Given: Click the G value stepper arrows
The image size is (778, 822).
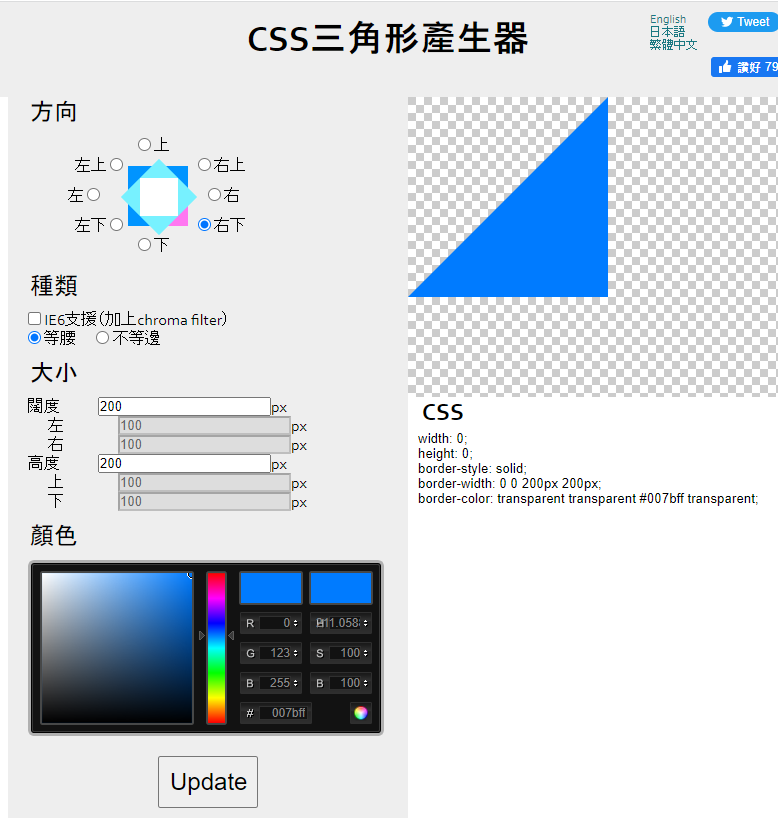Looking at the screenshot, I should (x=296, y=653).
